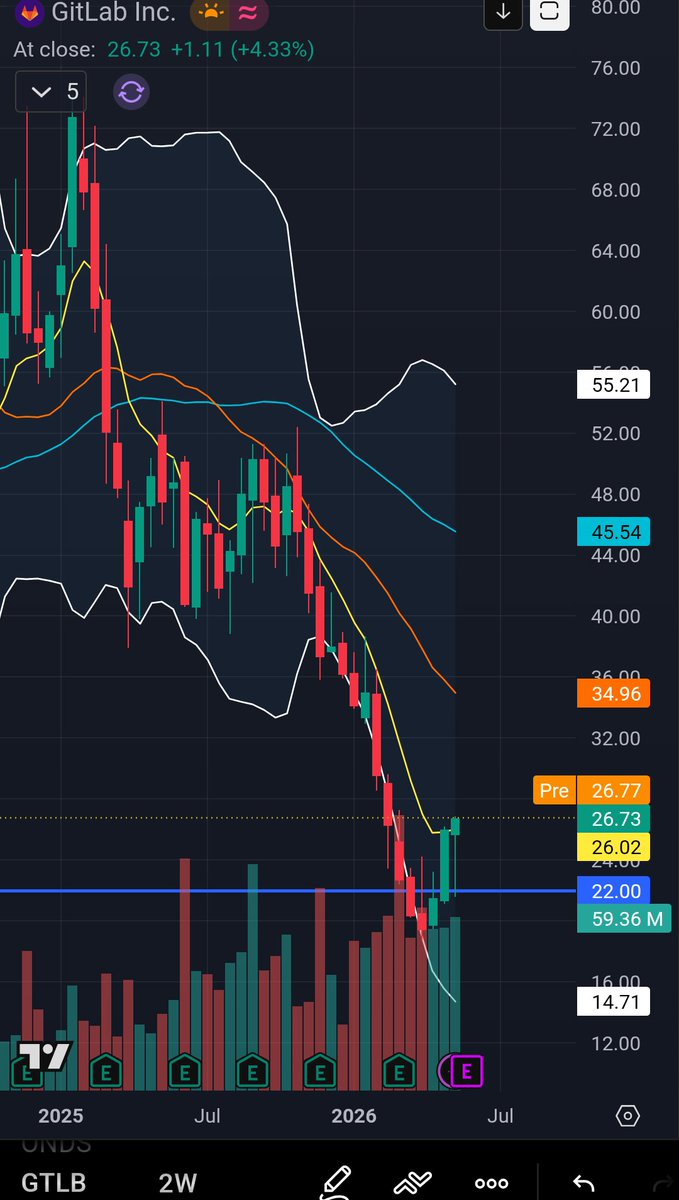Tap the GitLab fox logo icon
The height and width of the screenshot is (1200, 679).
coord(32,12)
